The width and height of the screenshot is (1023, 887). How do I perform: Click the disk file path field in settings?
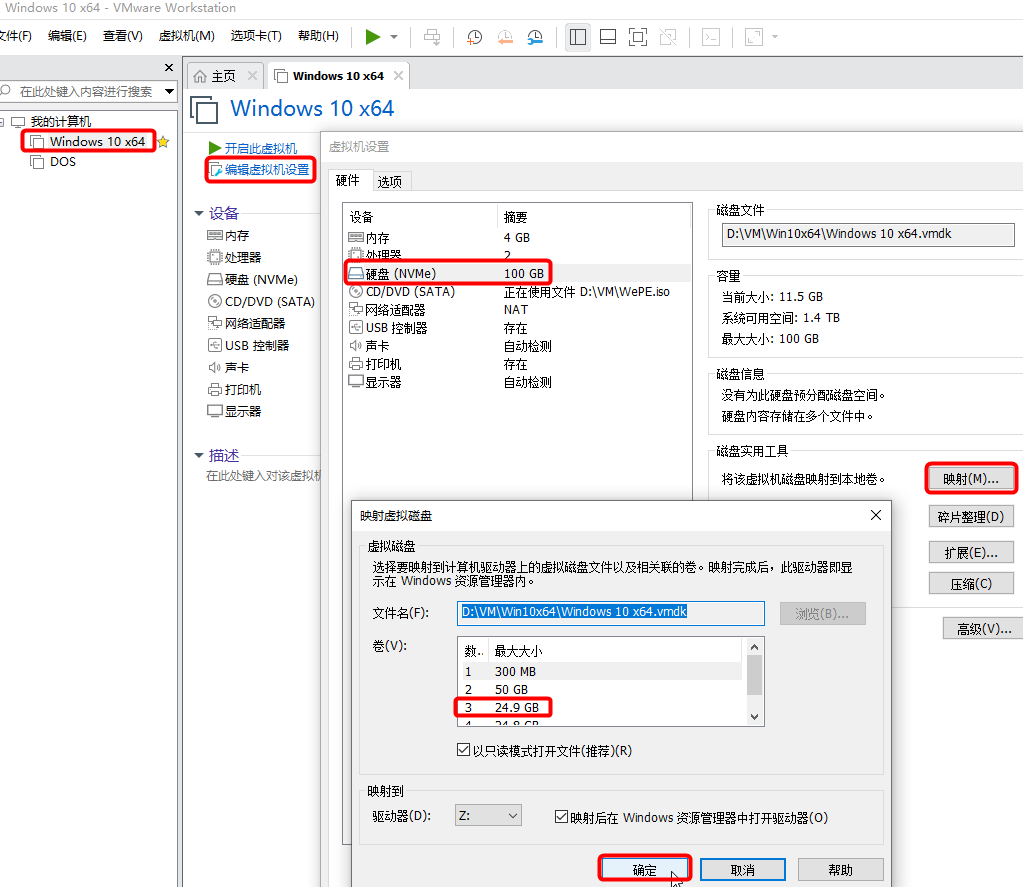click(868, 234)
